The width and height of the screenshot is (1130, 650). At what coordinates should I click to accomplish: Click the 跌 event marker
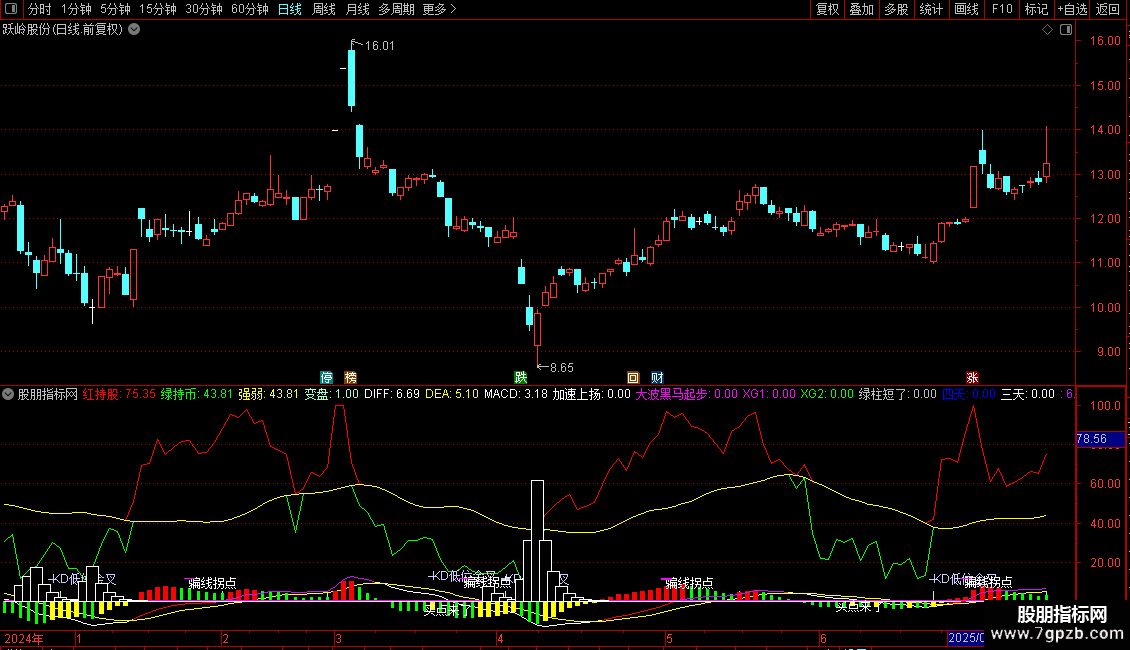point(520,378)
